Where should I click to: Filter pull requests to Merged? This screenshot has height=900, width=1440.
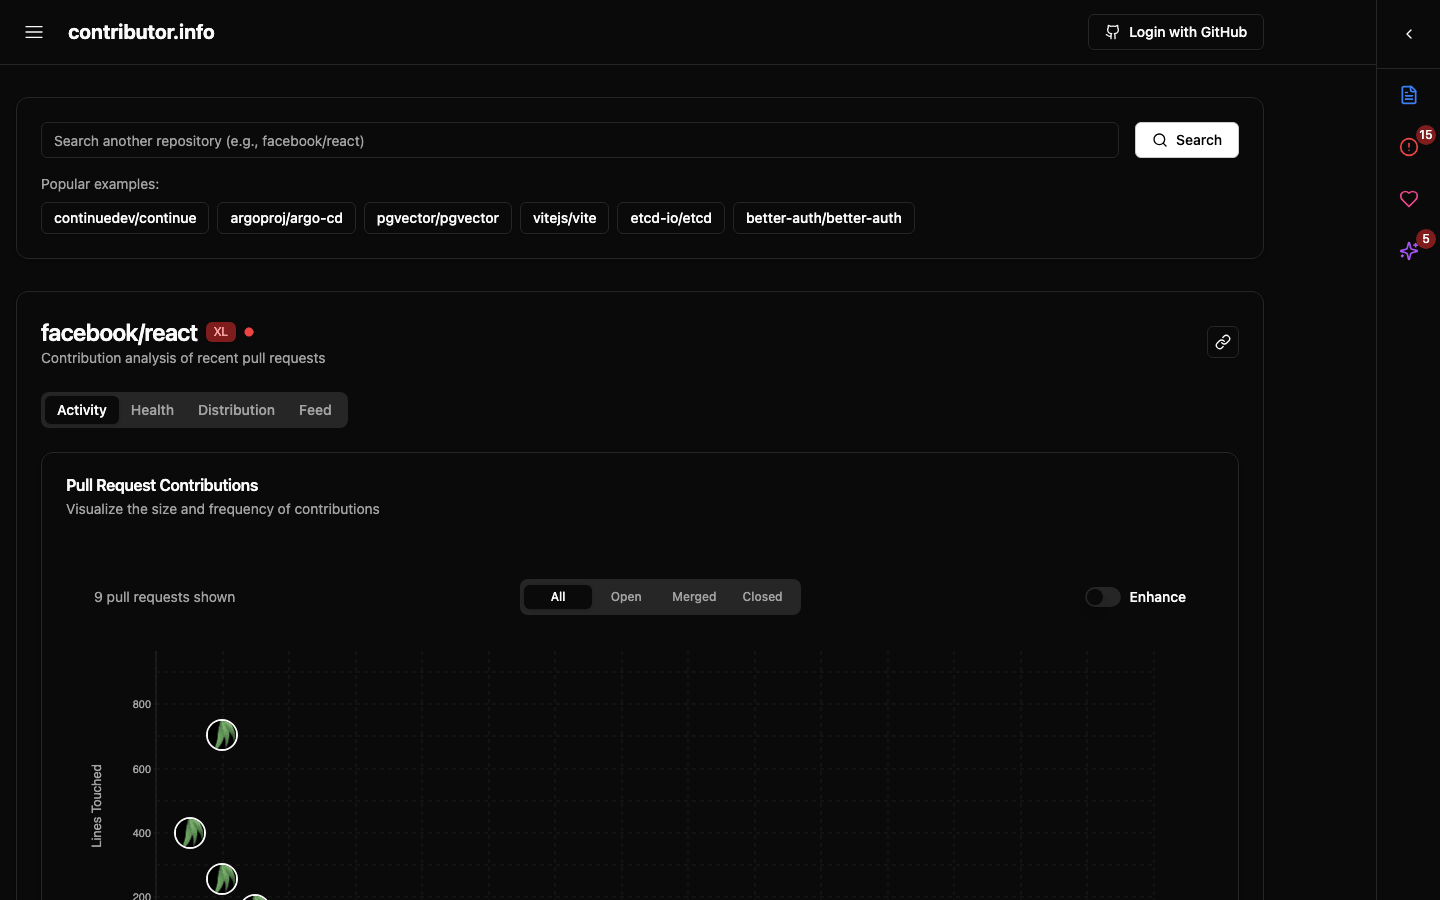(x=694, y=597)
